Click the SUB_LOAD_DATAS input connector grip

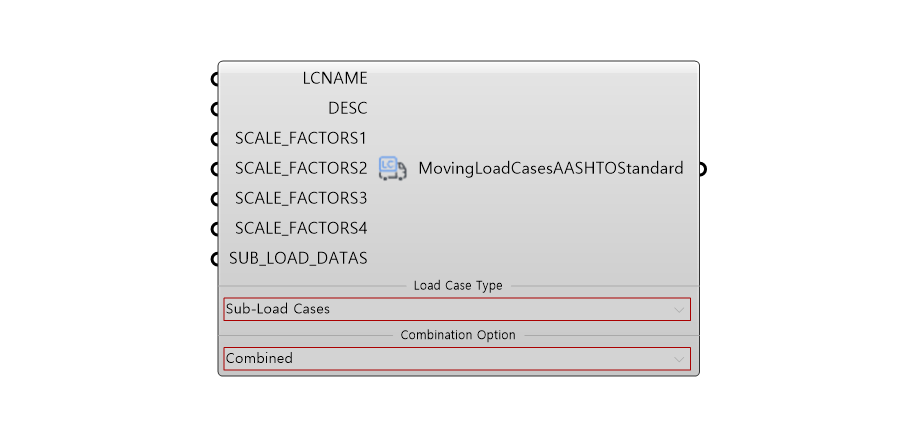[215, 259]
